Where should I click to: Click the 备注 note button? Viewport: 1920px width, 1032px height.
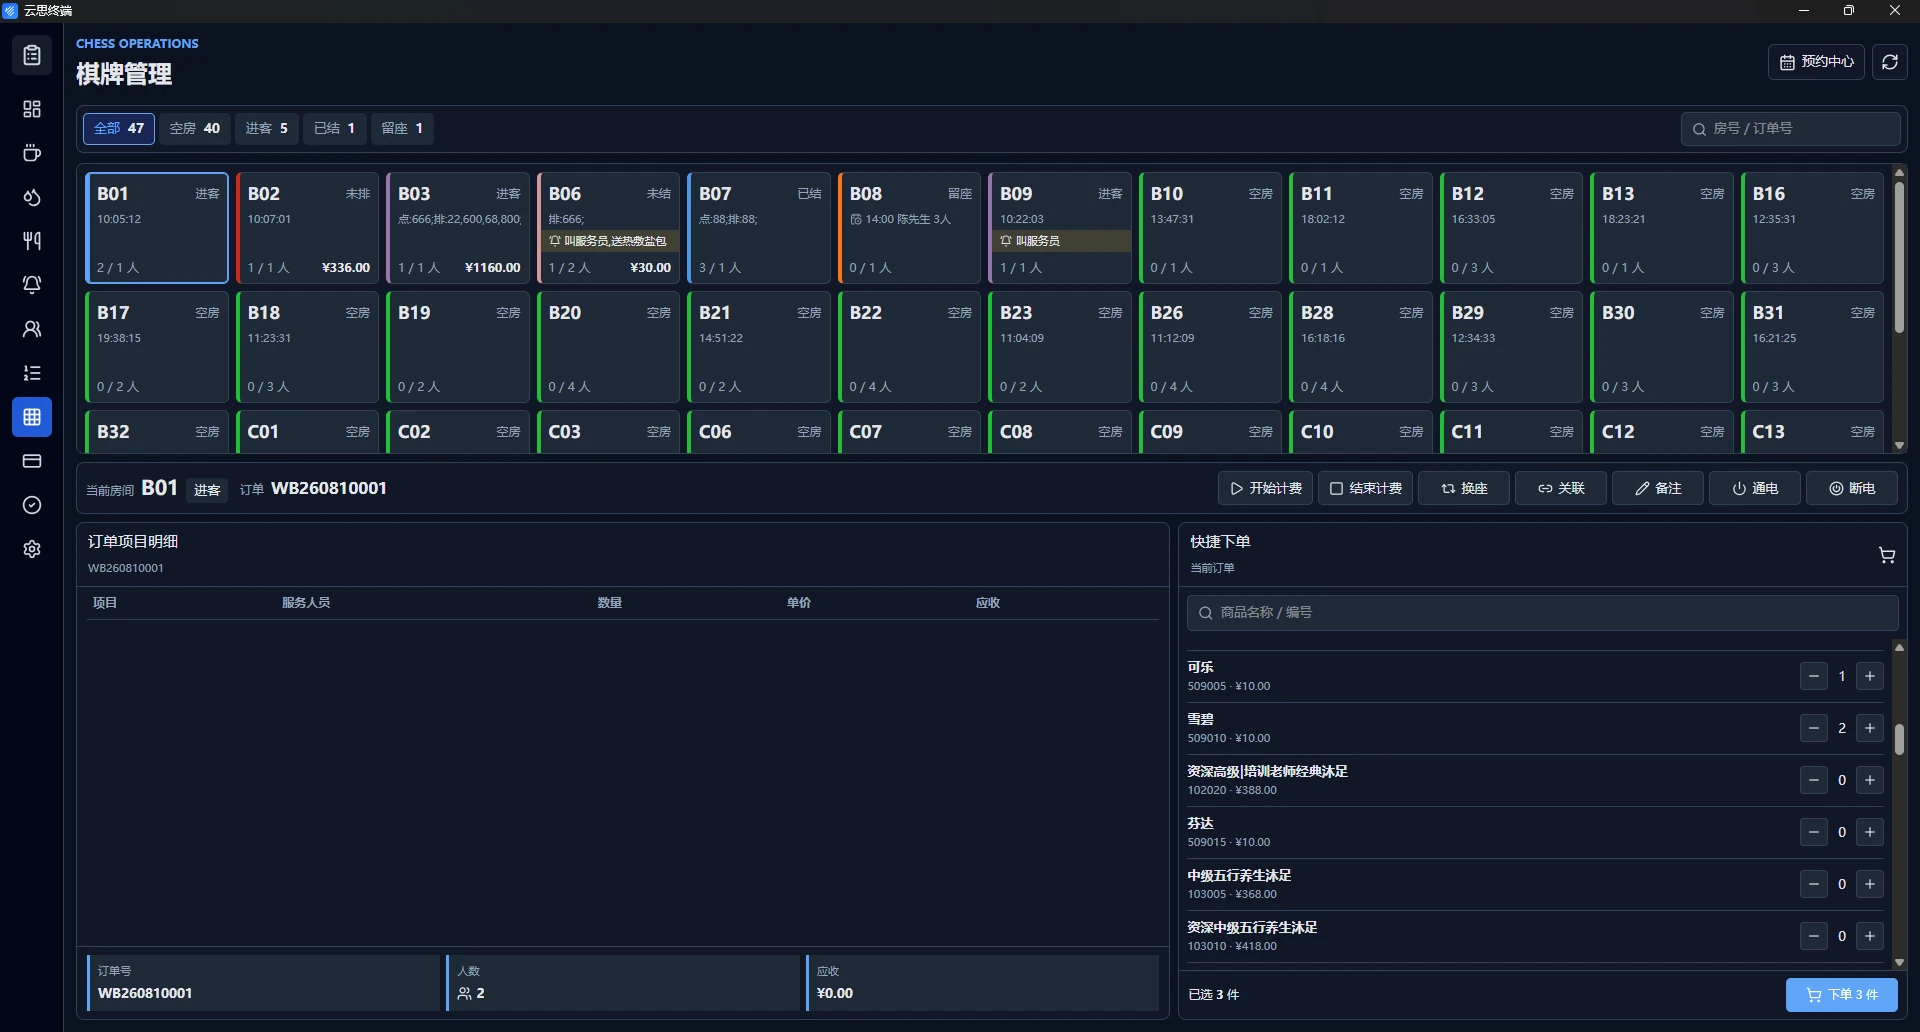[x=1658, y=488]
